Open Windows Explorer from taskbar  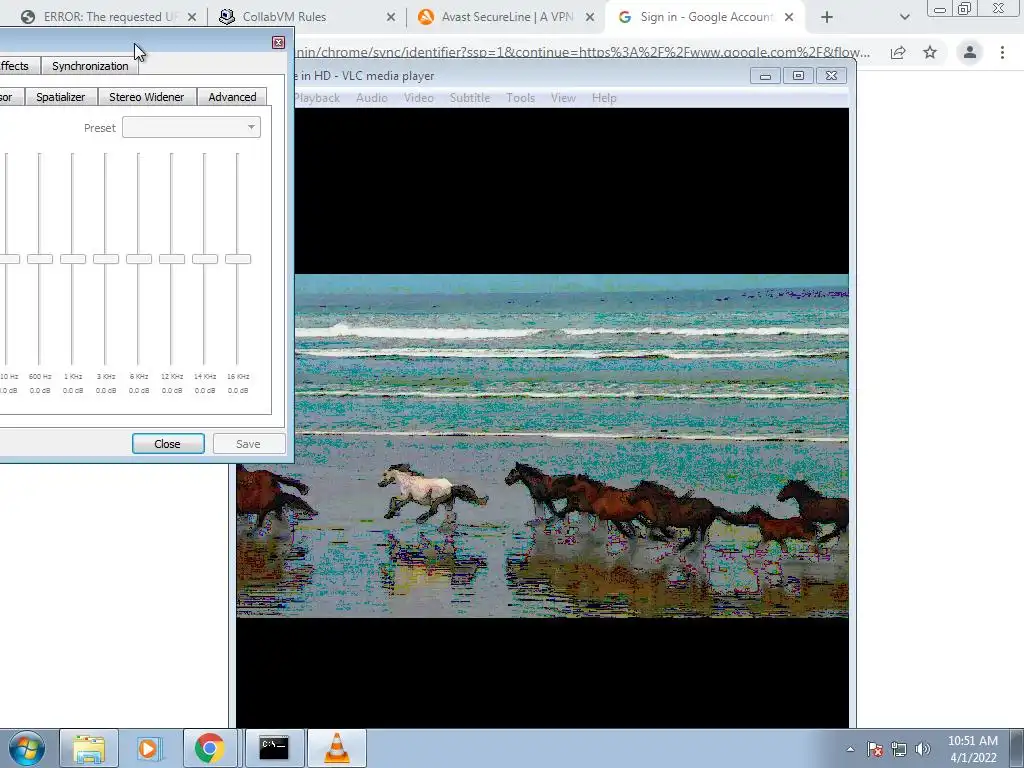[89, 748]
